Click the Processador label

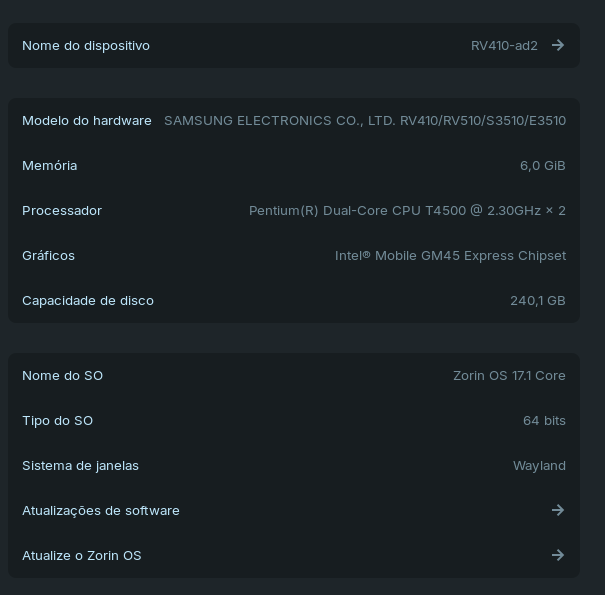coord(62,210)
